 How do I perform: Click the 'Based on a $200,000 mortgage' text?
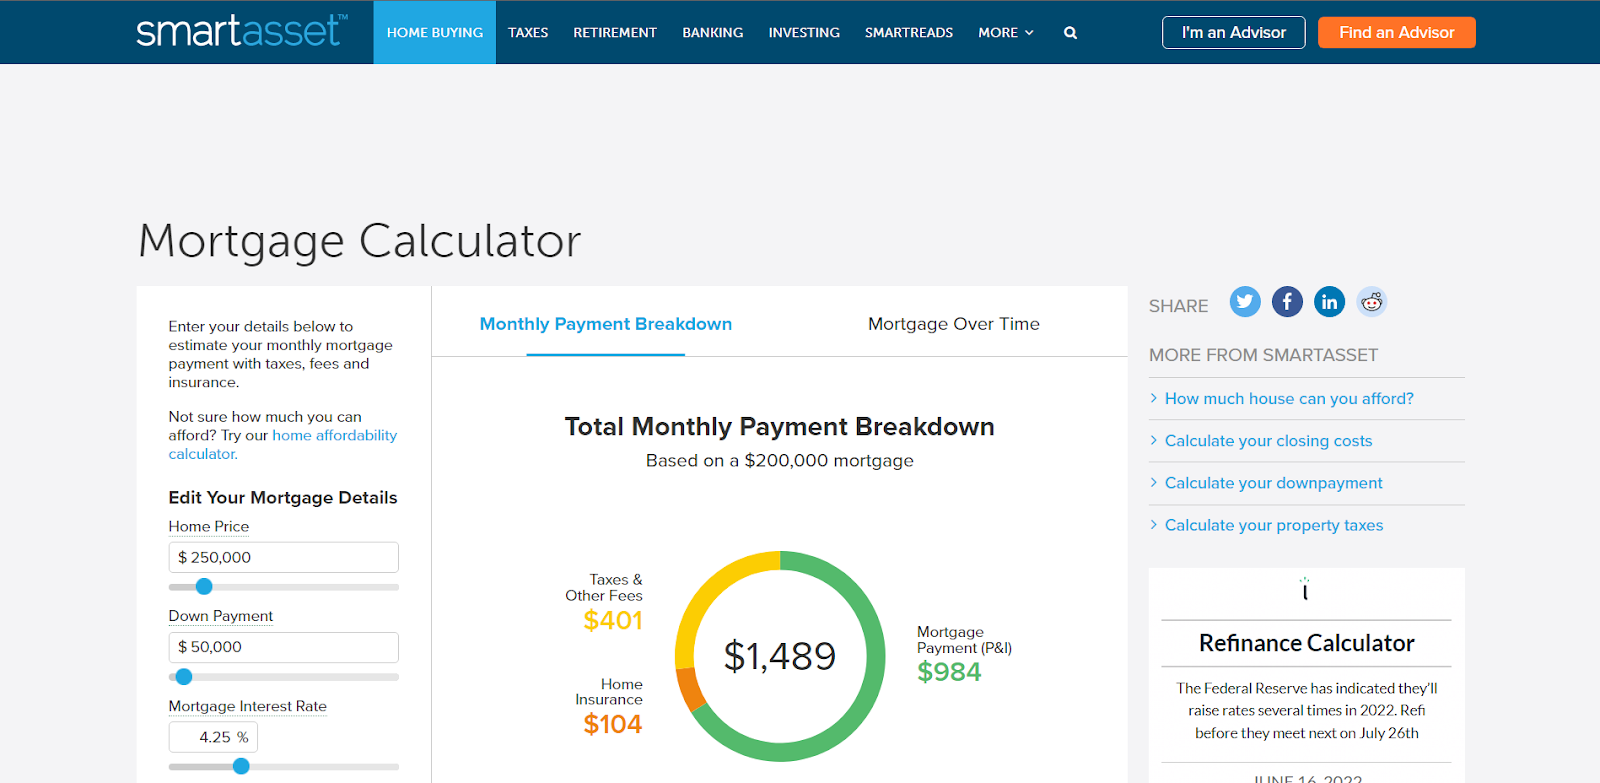pos(780,461)
